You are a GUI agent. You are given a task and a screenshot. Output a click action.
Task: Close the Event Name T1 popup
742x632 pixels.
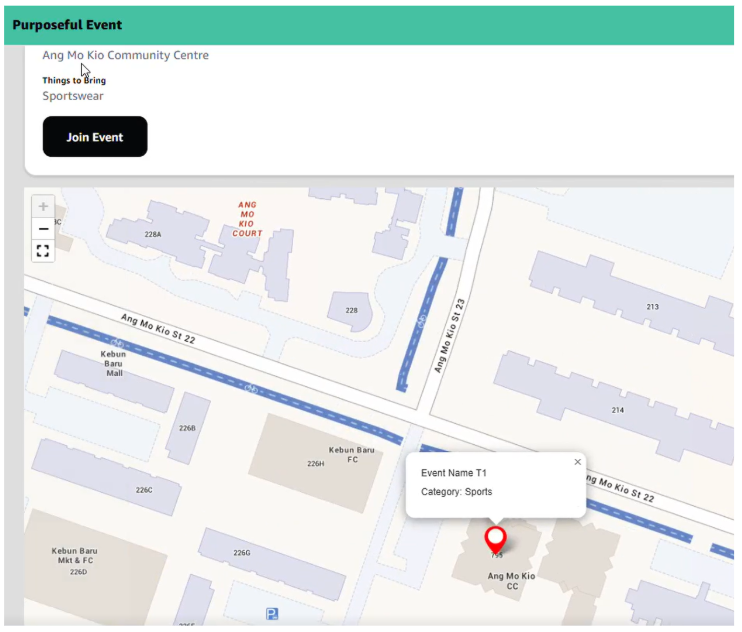pyautogui.click(x=577, y=462)
